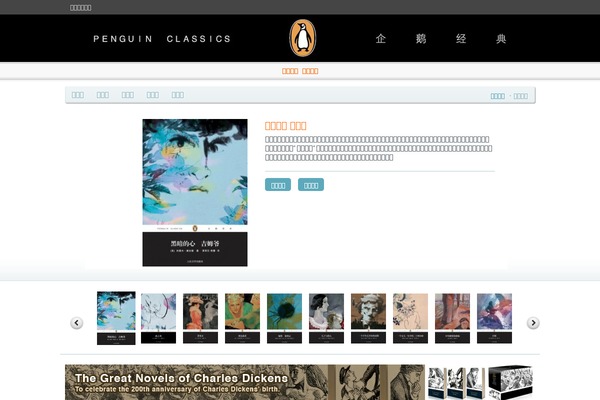Select the brown thumbnail with a pale sculpted head
This screenshot has width=600, height=400.
tap(368, 318)
